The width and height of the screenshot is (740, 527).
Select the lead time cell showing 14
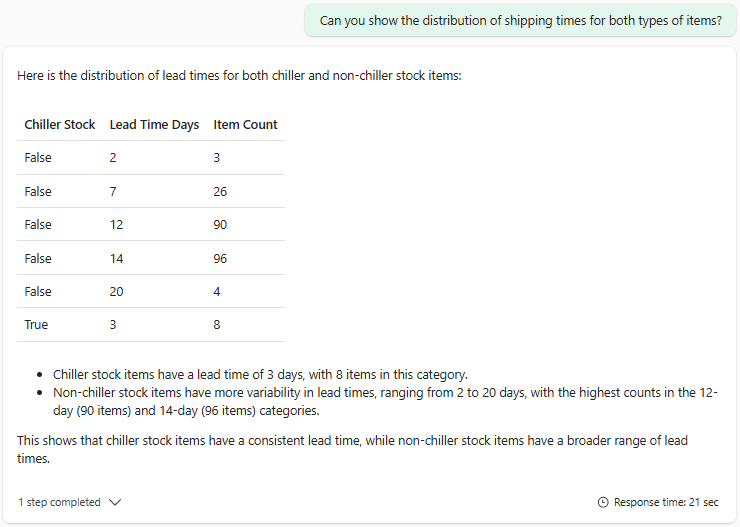[x=117, y=258]
